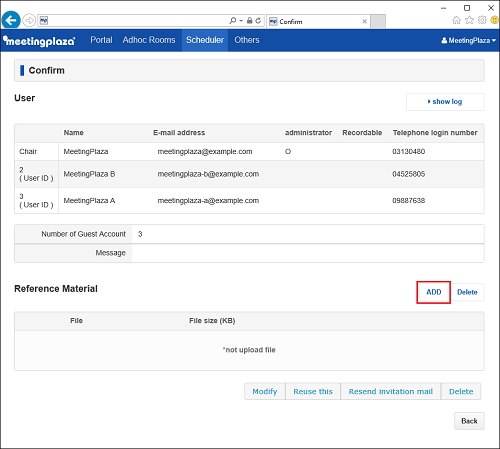Click the Modify button

pos(265,391)
